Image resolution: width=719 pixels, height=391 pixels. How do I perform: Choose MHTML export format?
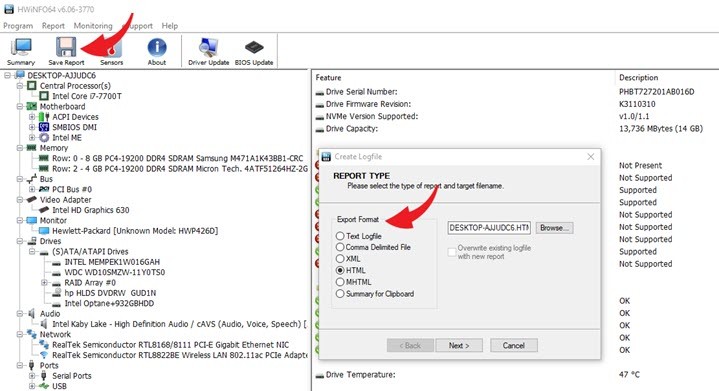tap(340, 282)
